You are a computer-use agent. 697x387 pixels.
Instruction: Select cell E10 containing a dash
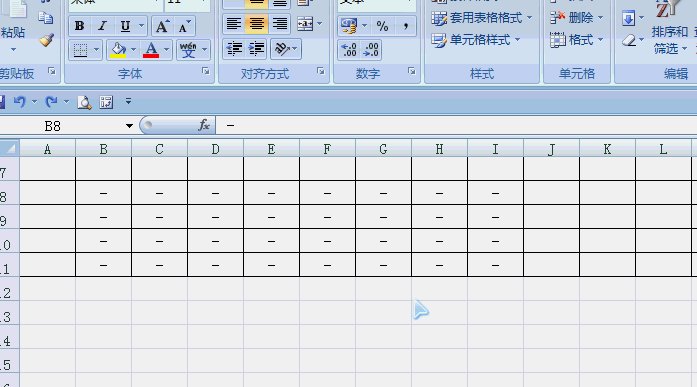[x=272, y=241]
